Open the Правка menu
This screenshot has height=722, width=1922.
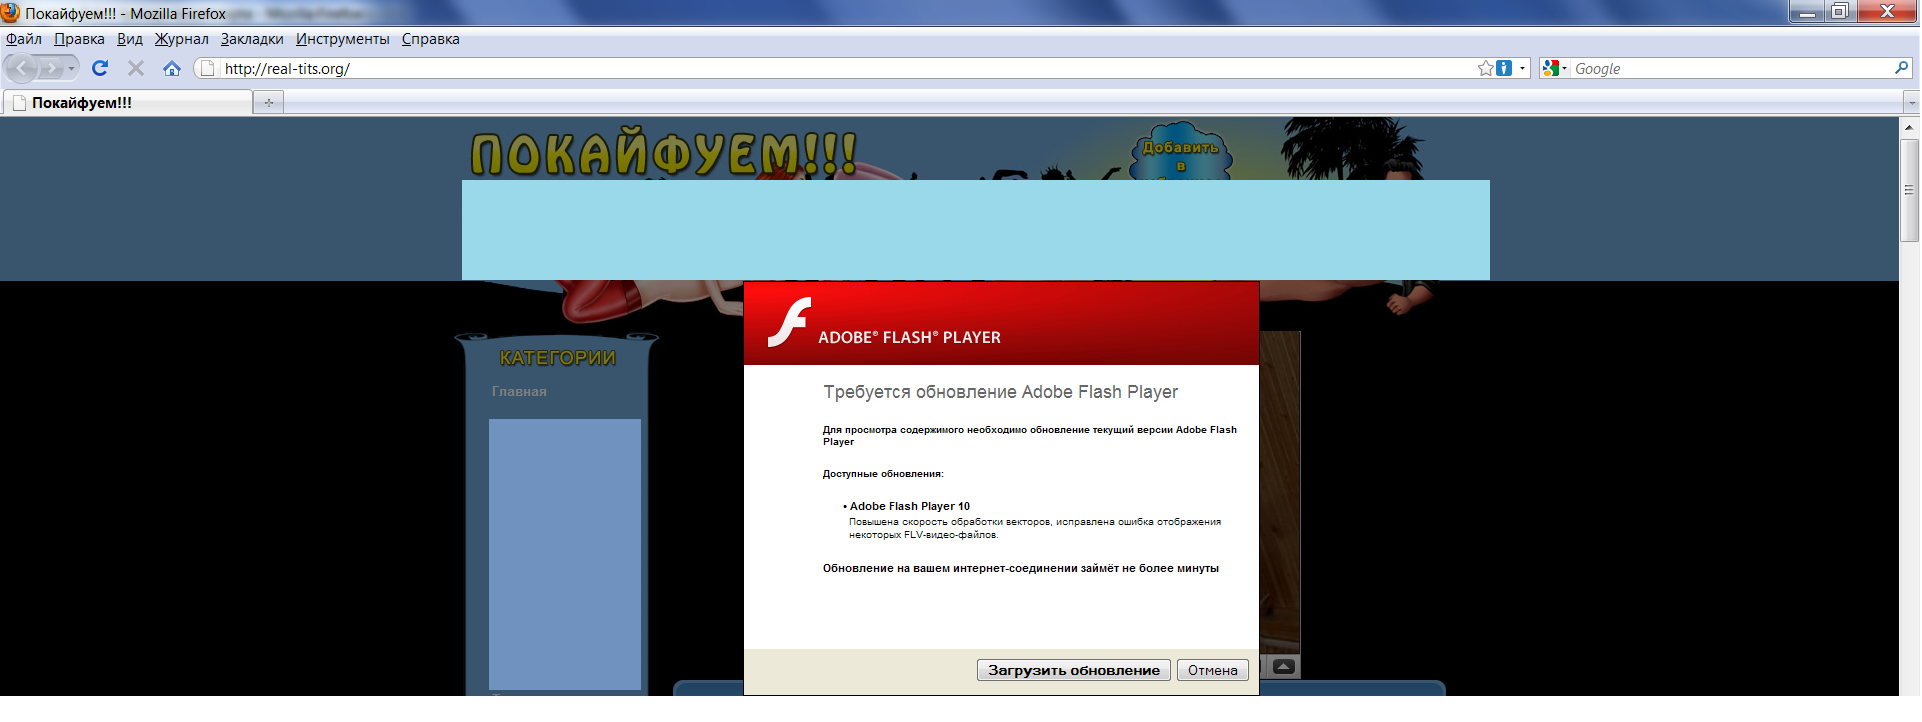[x=79, y=39]
